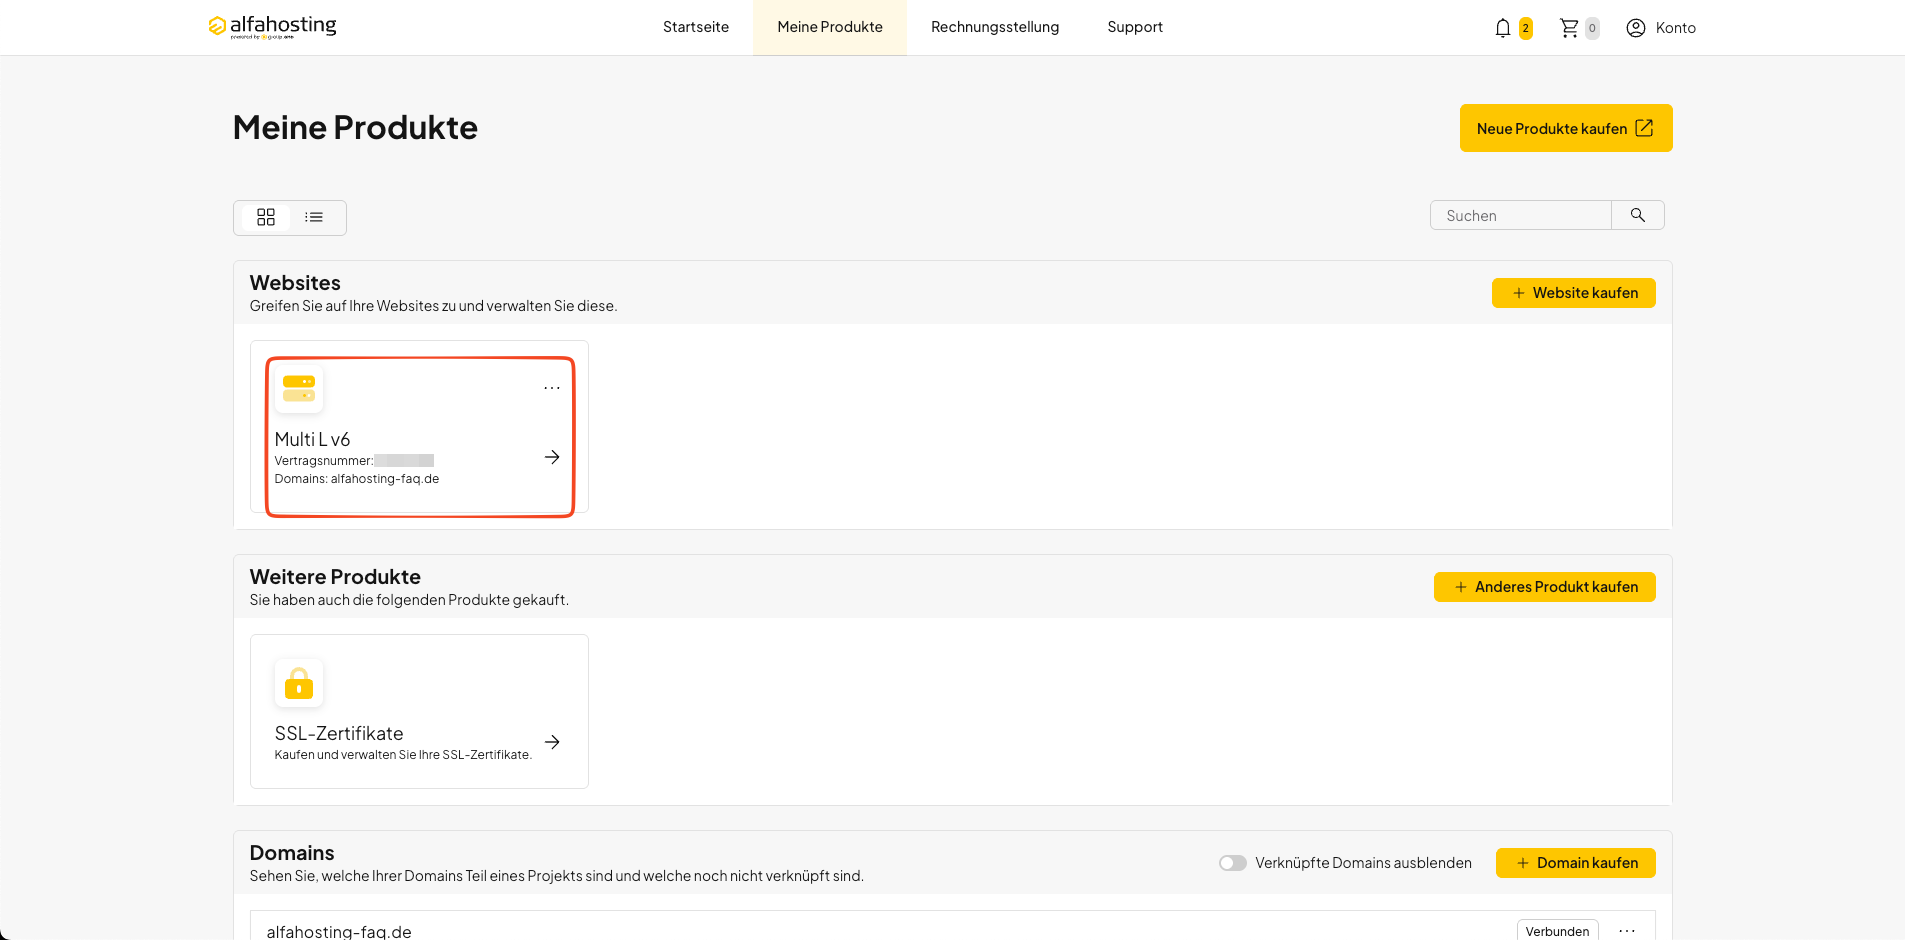The height and width of the screenshot is (940, 1905).
Task: Click notification count badge 2
Action: pos(1526,28)
